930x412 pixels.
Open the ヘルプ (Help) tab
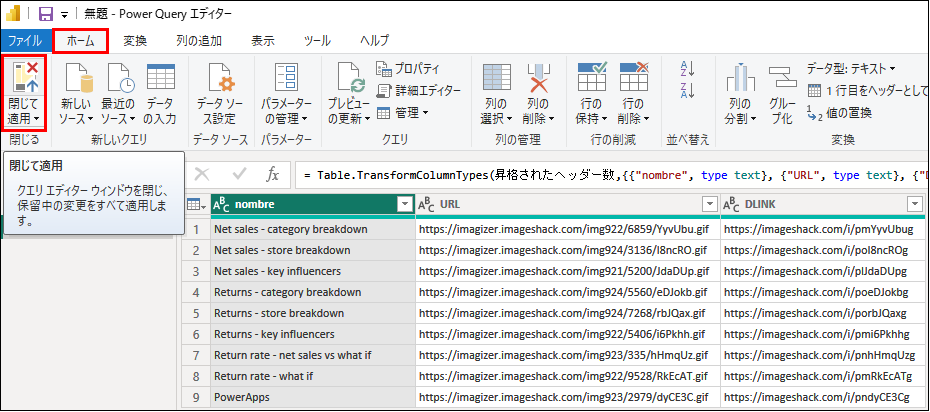pos(374,41)
